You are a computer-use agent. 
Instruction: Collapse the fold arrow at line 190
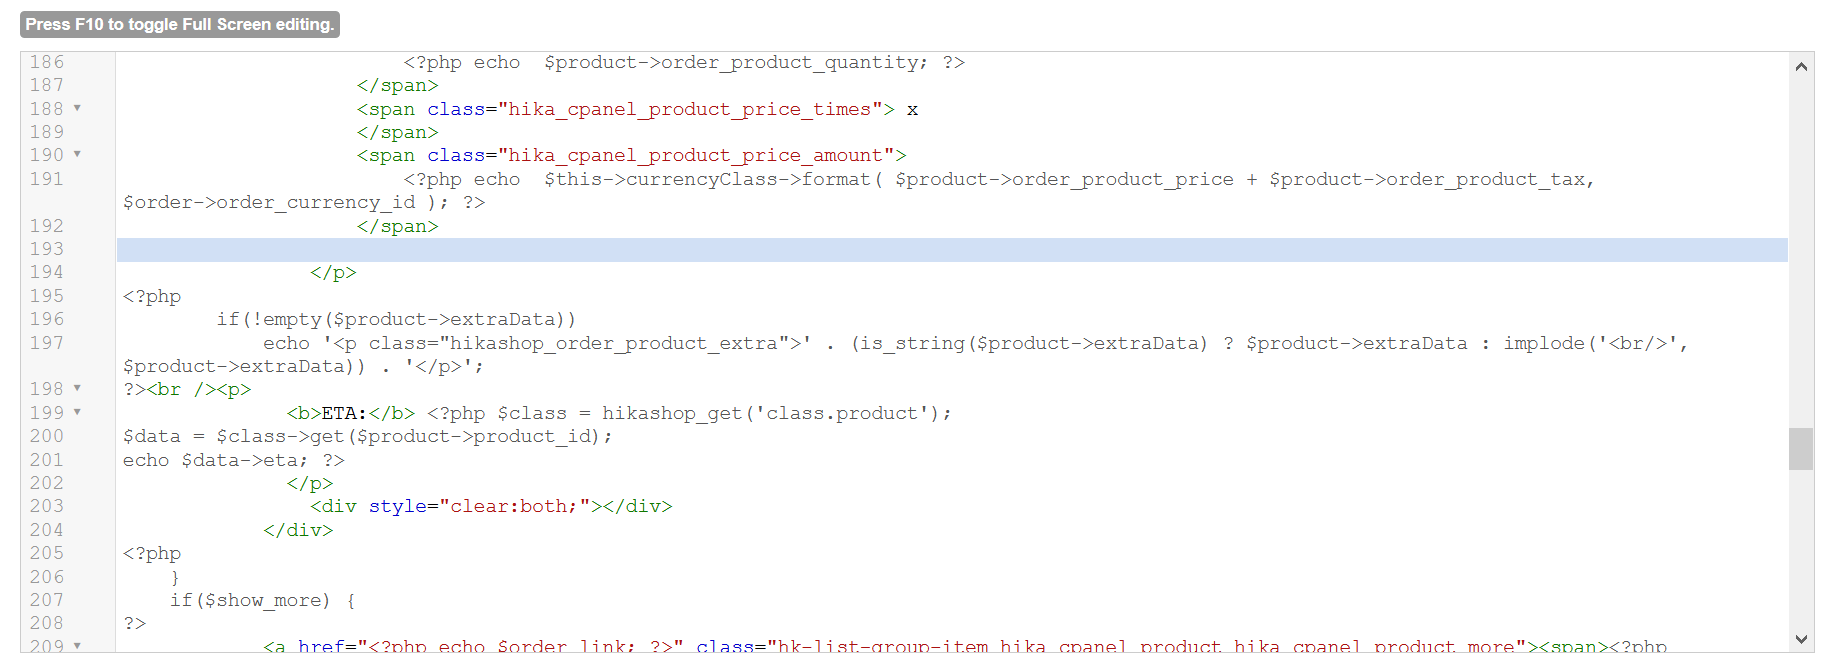click(x=77, y=154)
